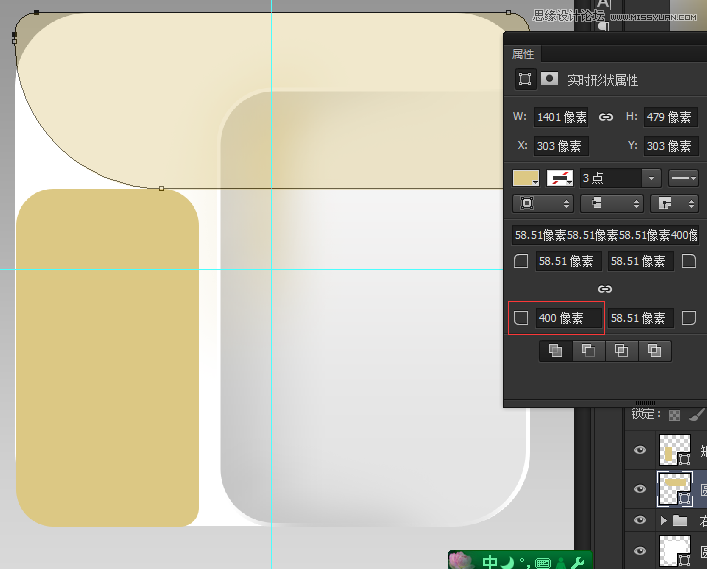
Task: Click the combined corner radii text field
Action: (606, 235)
